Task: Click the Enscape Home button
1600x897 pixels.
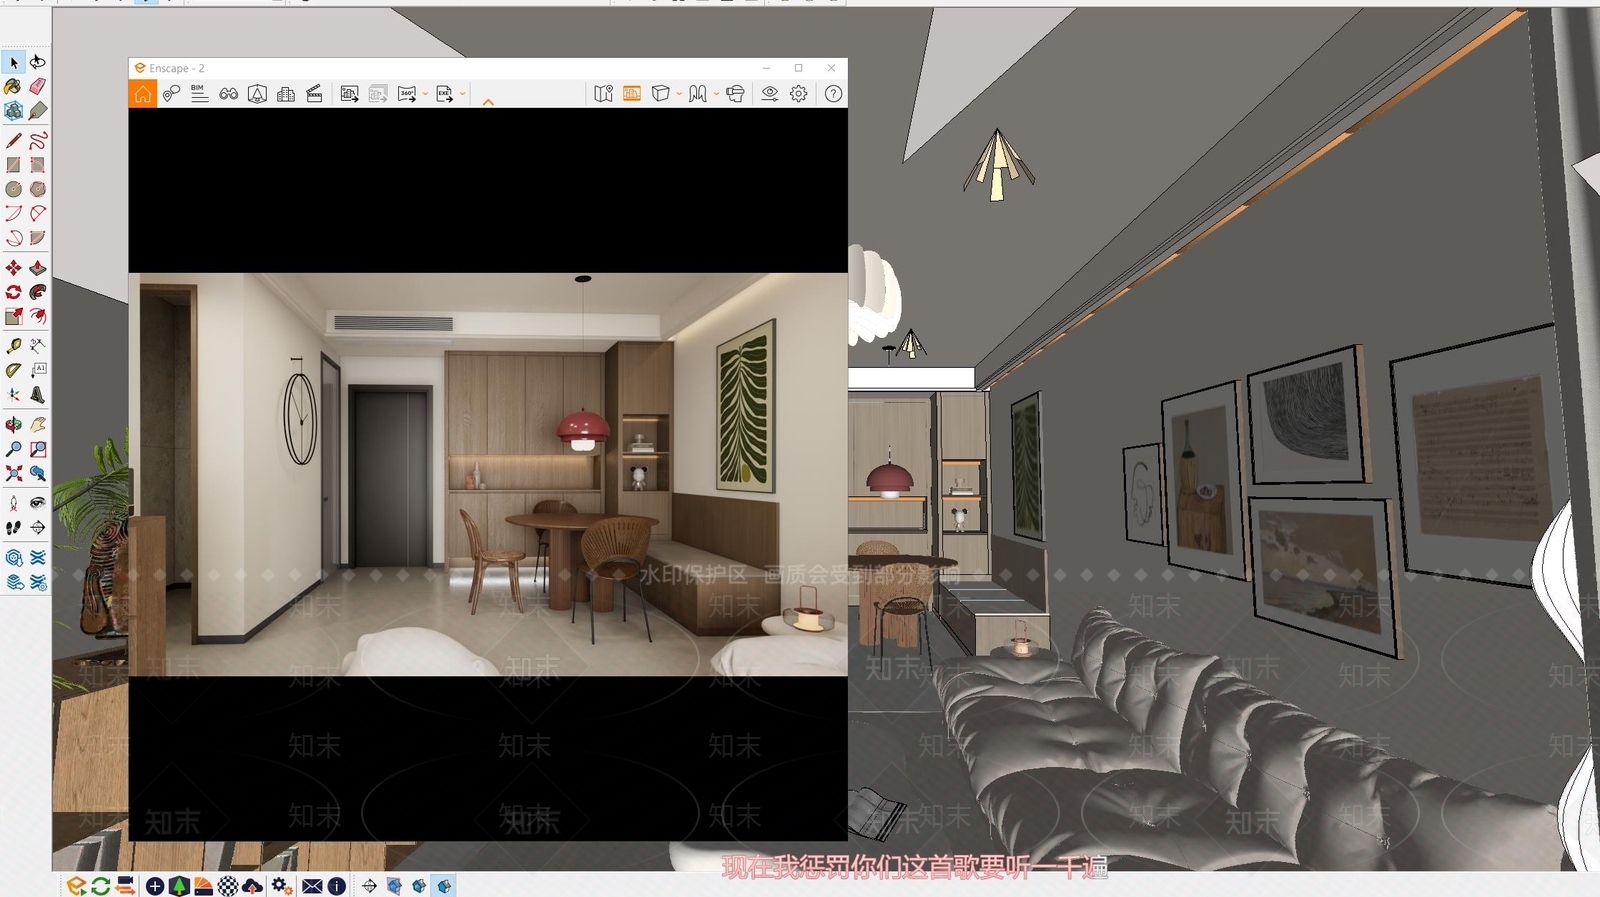Action: click(x=143, y=94)
